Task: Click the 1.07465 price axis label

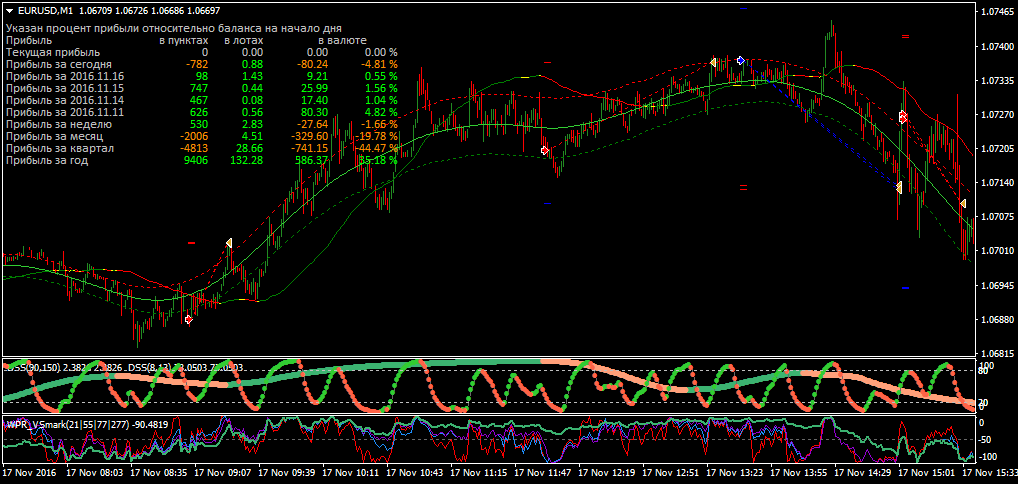Action: (999, 12)
